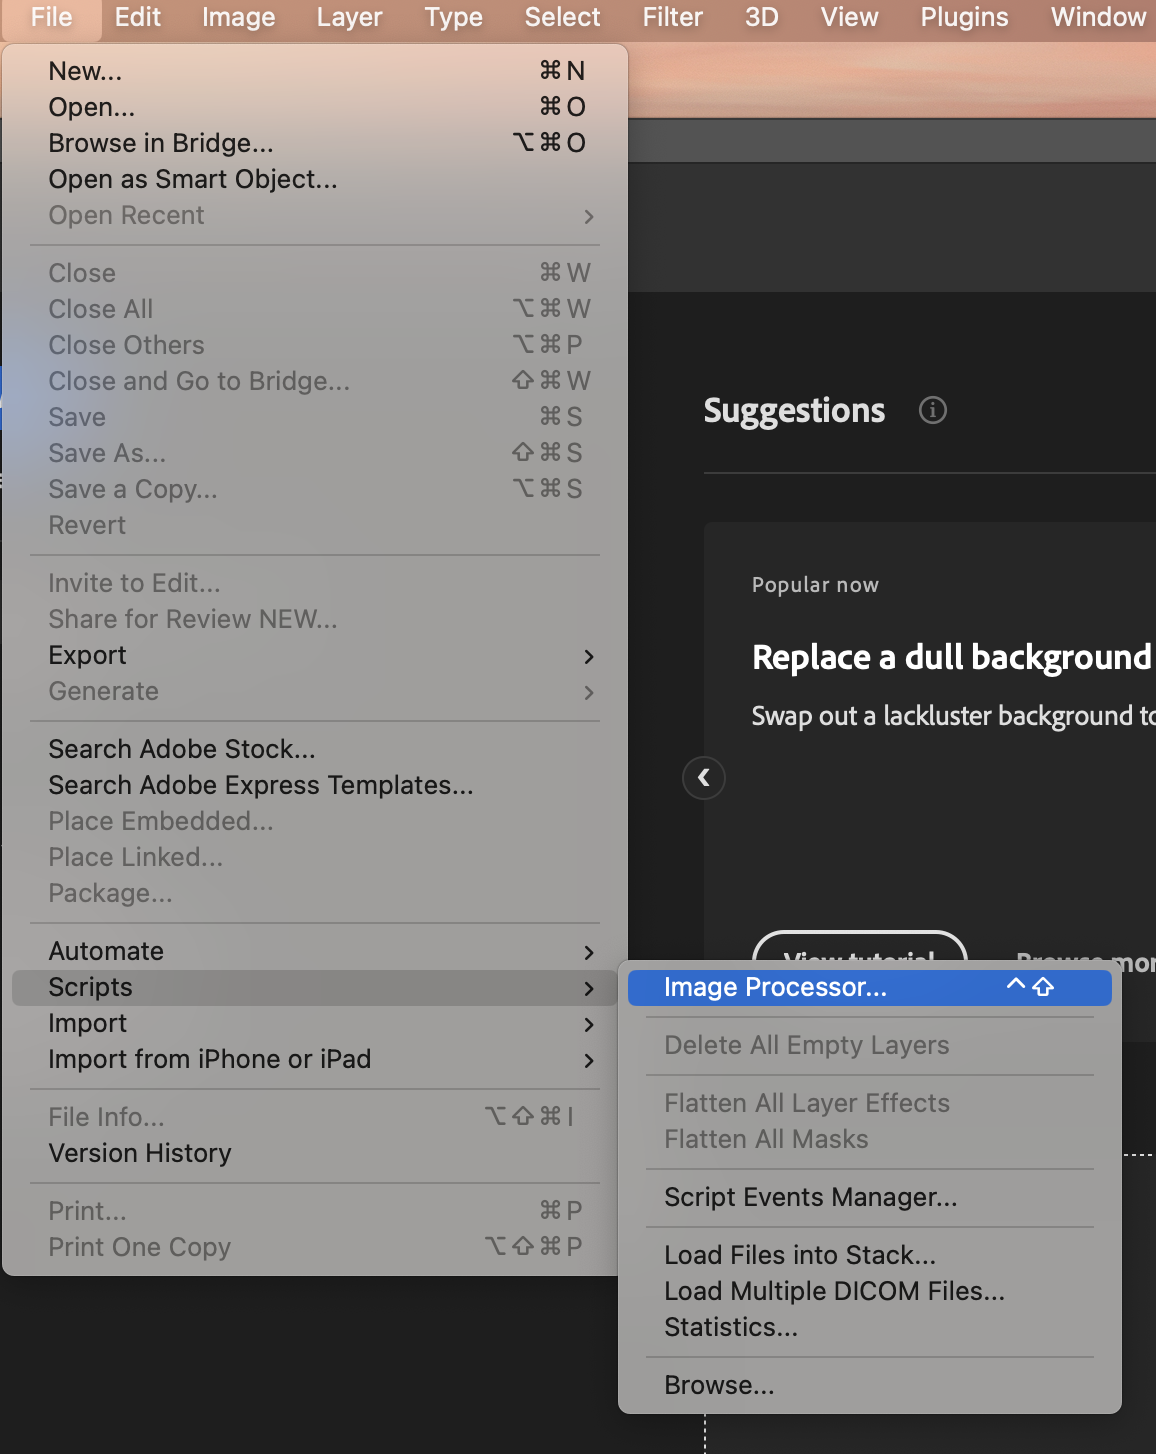Open Version History
This screenshot has height=1454, width=1156.
click(140, 1153)
